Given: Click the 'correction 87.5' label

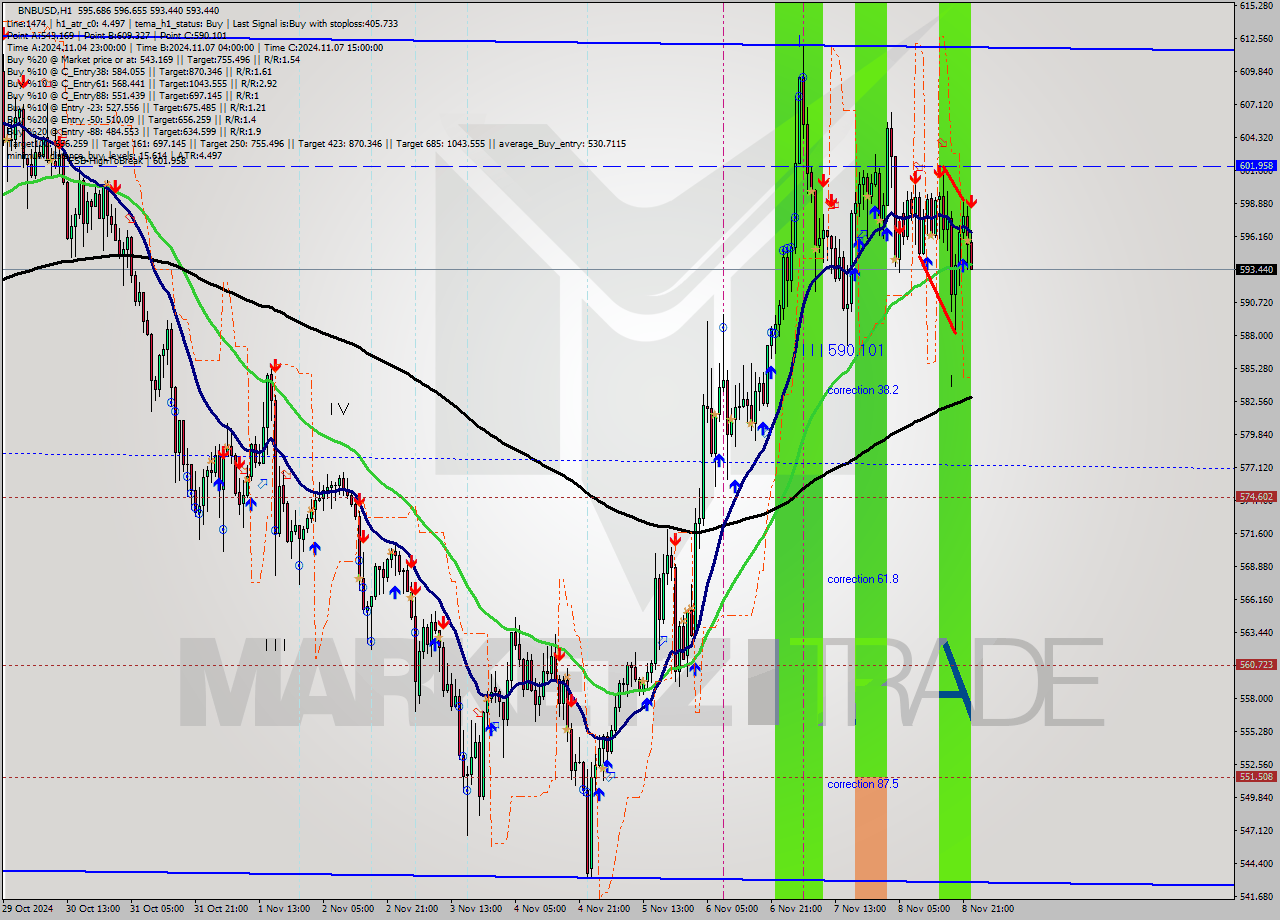Looking at the screenshot, I should (862, 784).
